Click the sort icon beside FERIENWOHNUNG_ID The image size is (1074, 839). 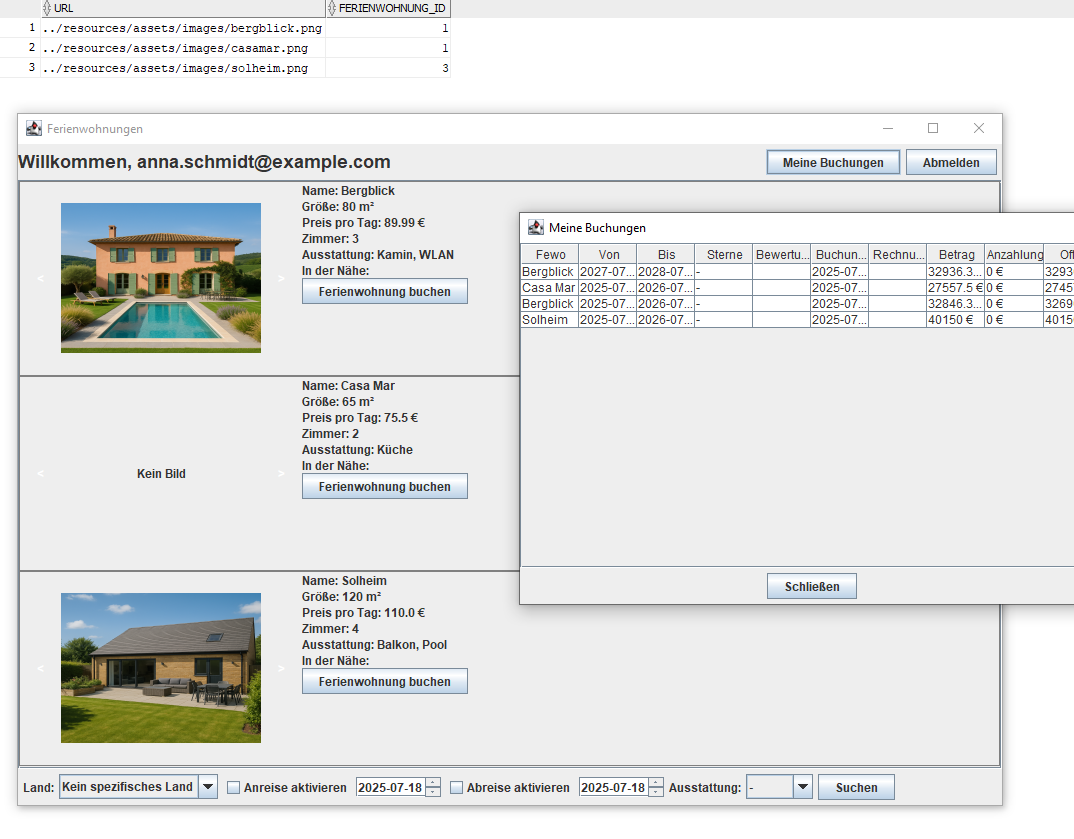[333, 8]
